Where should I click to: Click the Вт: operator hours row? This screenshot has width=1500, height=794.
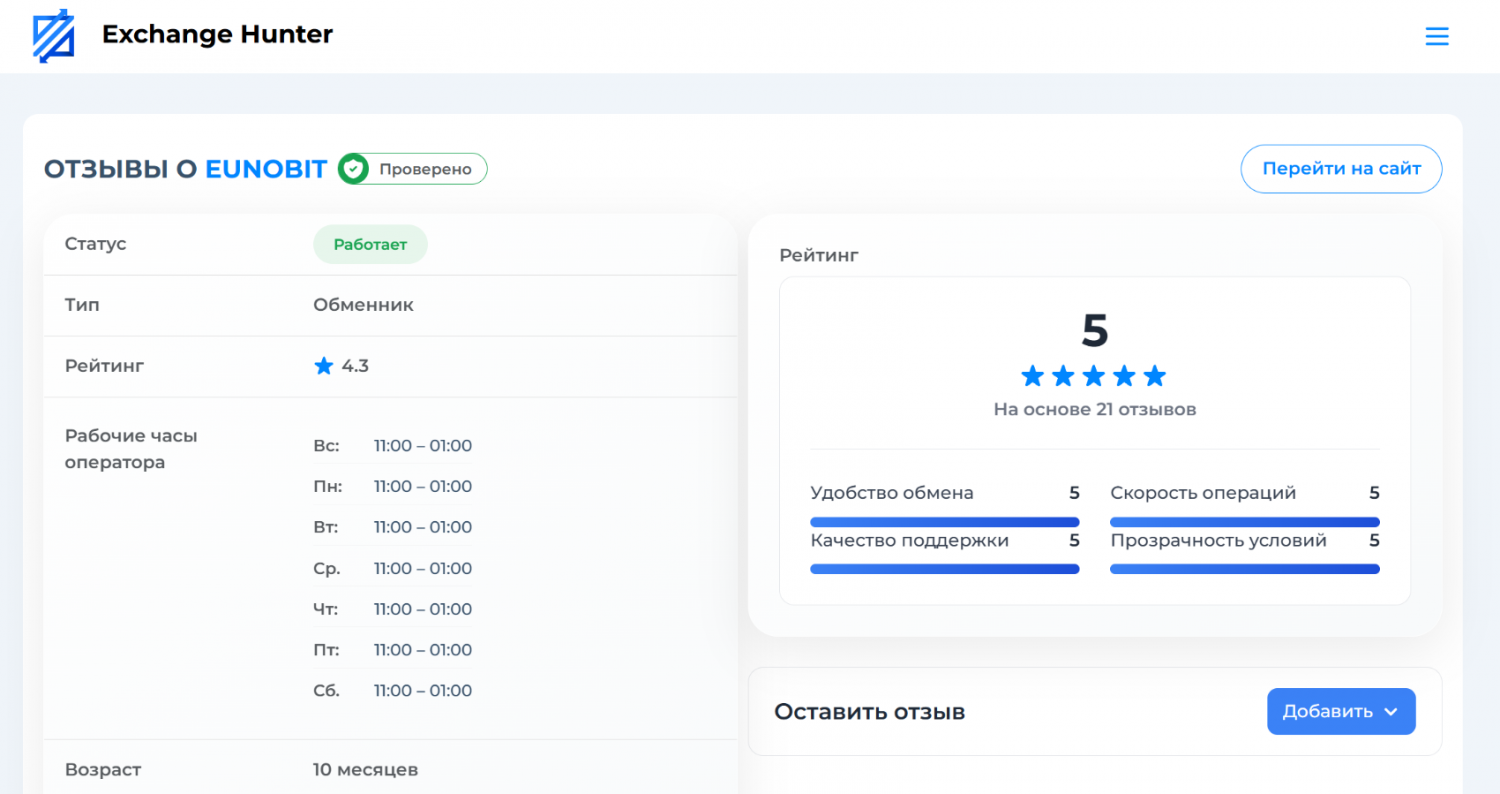(x=392, y=527)
